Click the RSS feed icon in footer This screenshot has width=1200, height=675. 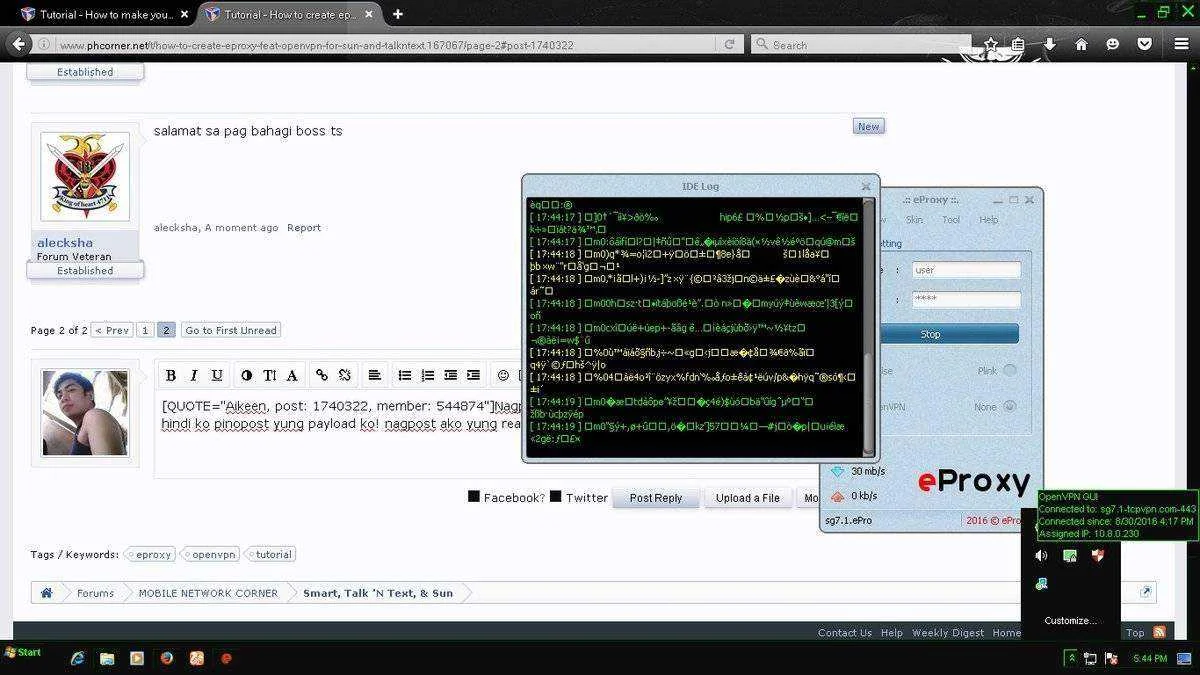(x=1159, y=632)
